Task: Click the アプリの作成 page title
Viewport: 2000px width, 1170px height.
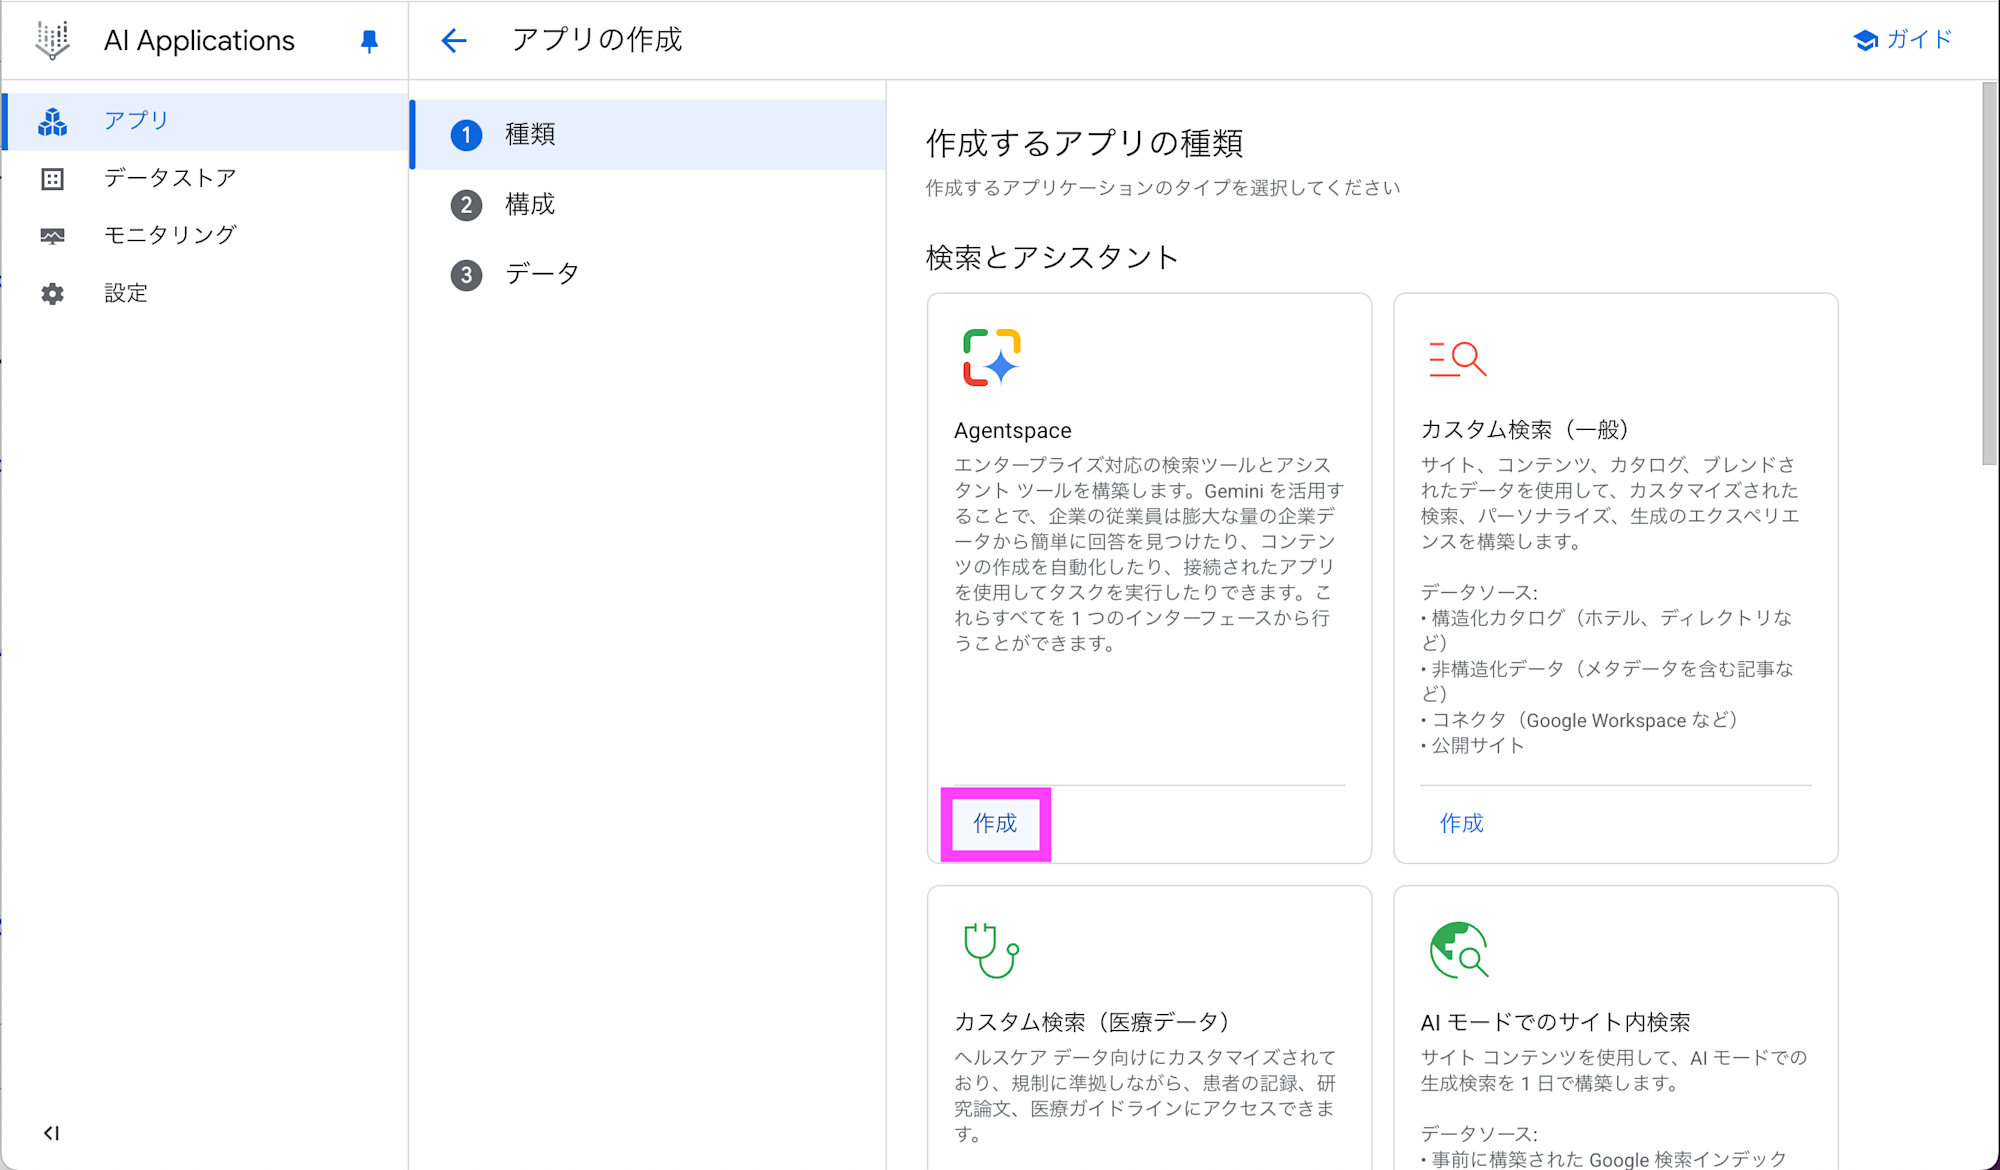Action: coord(596,40)
